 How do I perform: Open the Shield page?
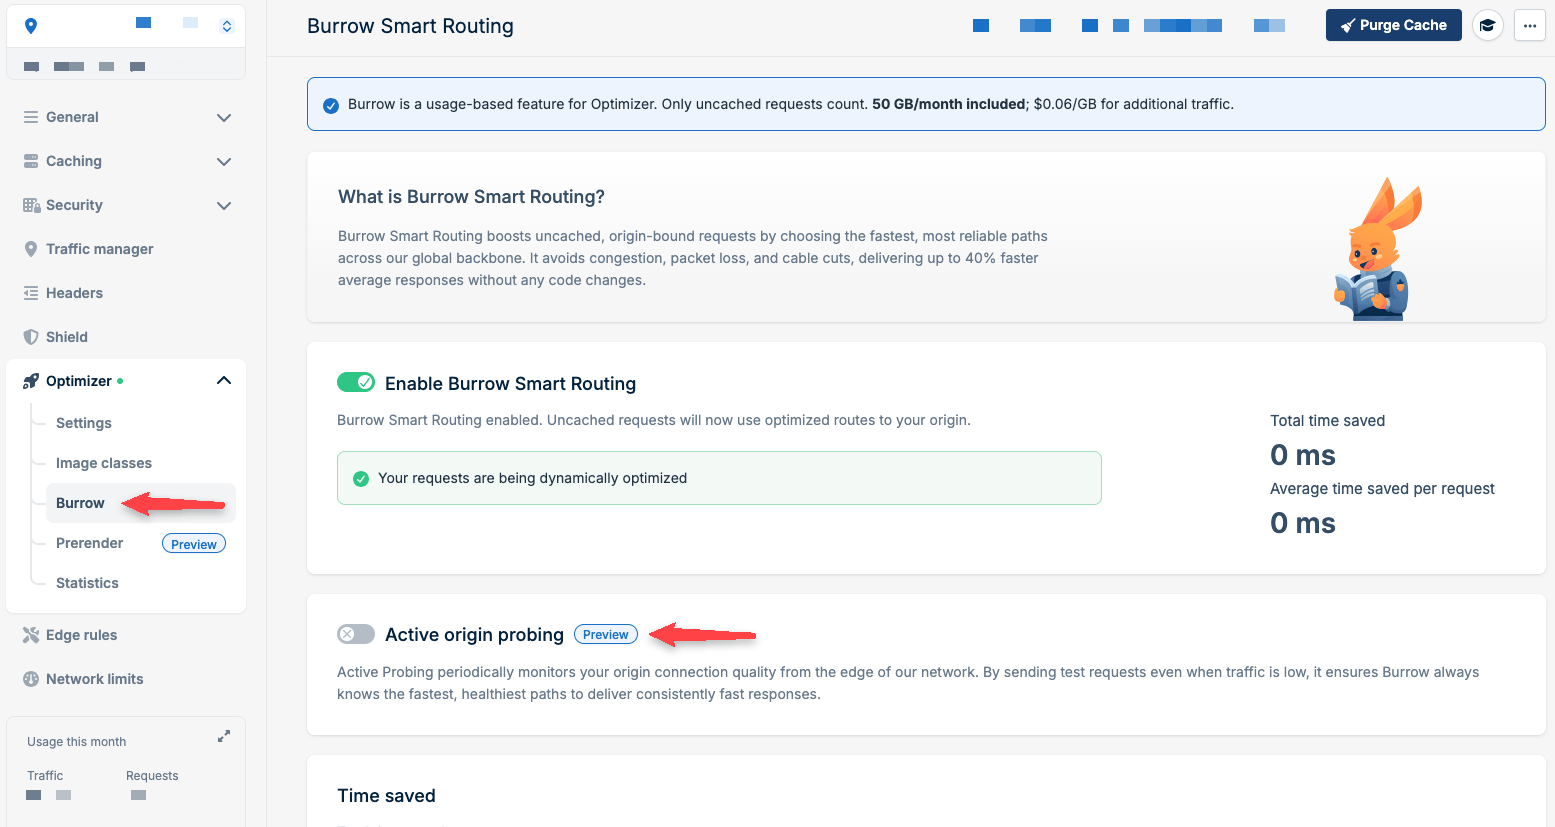[x=67, y=337]
